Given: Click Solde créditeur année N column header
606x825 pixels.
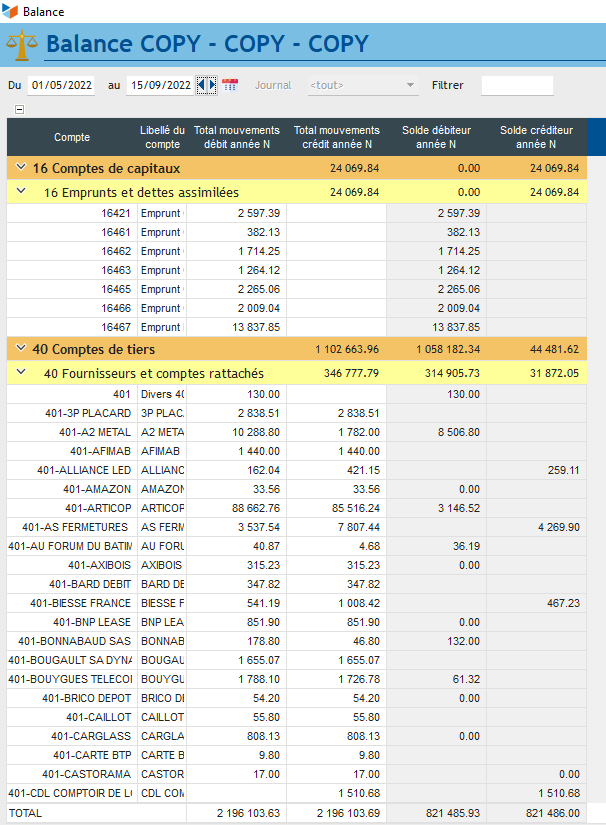Looking at the screenshot, I should (x=536, y=137).
